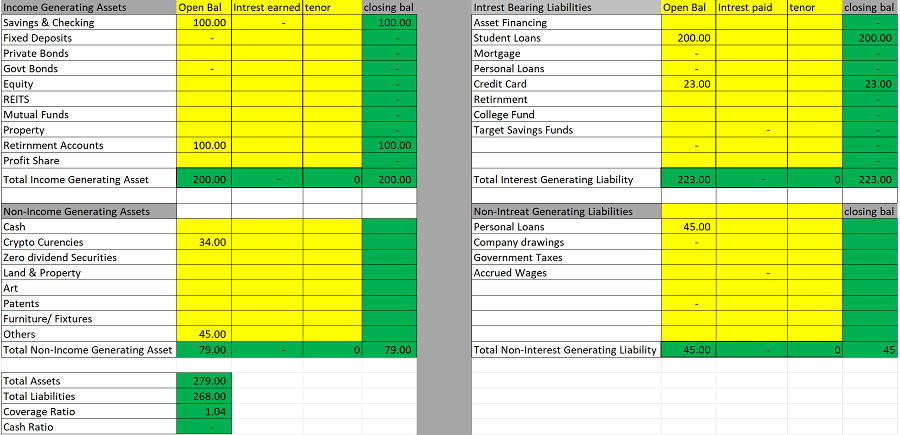Select the Intrest earned column header
This screenshot has width=900, height=435.
(x=266, y=7)
